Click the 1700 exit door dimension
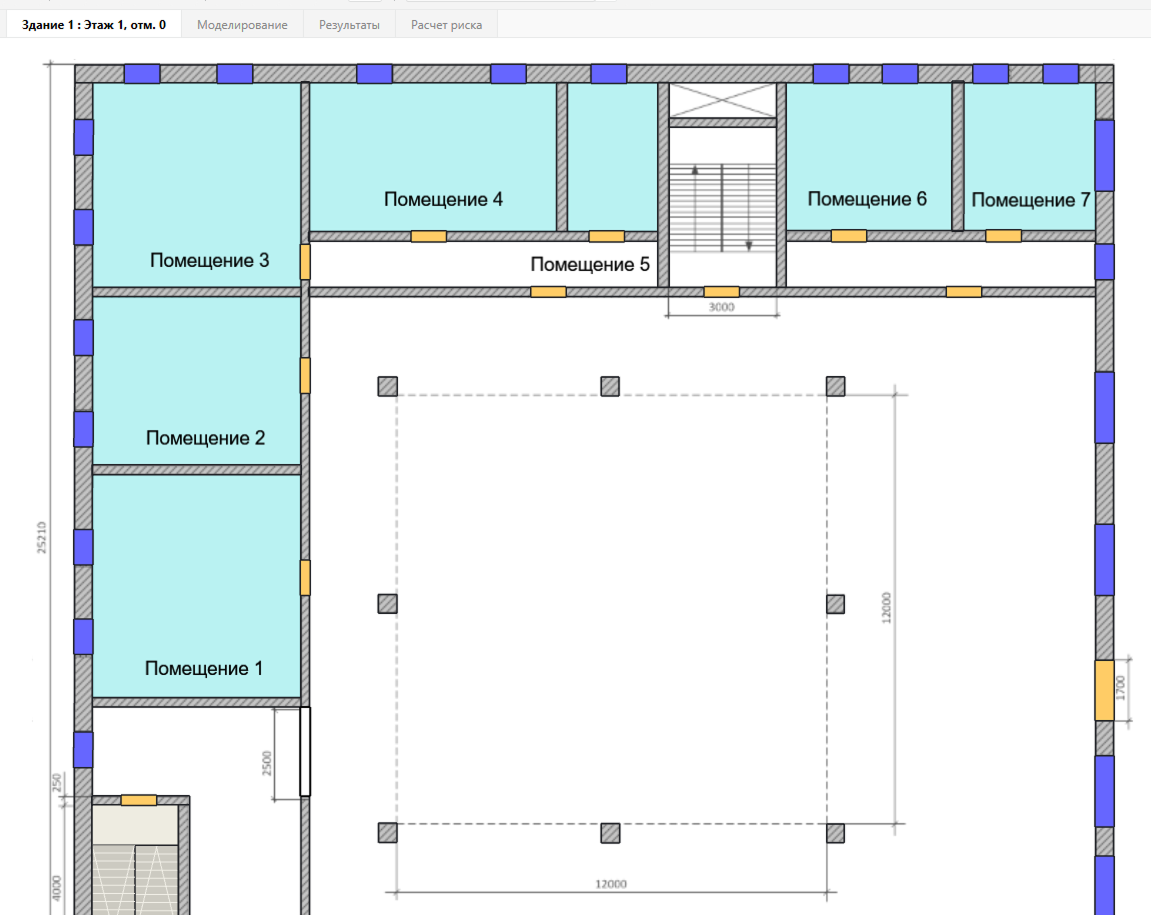The image size is (1151, 915). coord(1120,688)
